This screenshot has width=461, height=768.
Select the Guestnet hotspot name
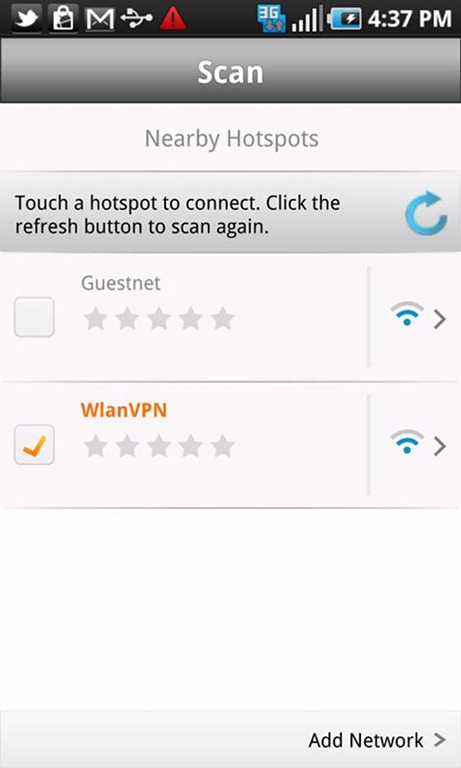pos(121,283)
